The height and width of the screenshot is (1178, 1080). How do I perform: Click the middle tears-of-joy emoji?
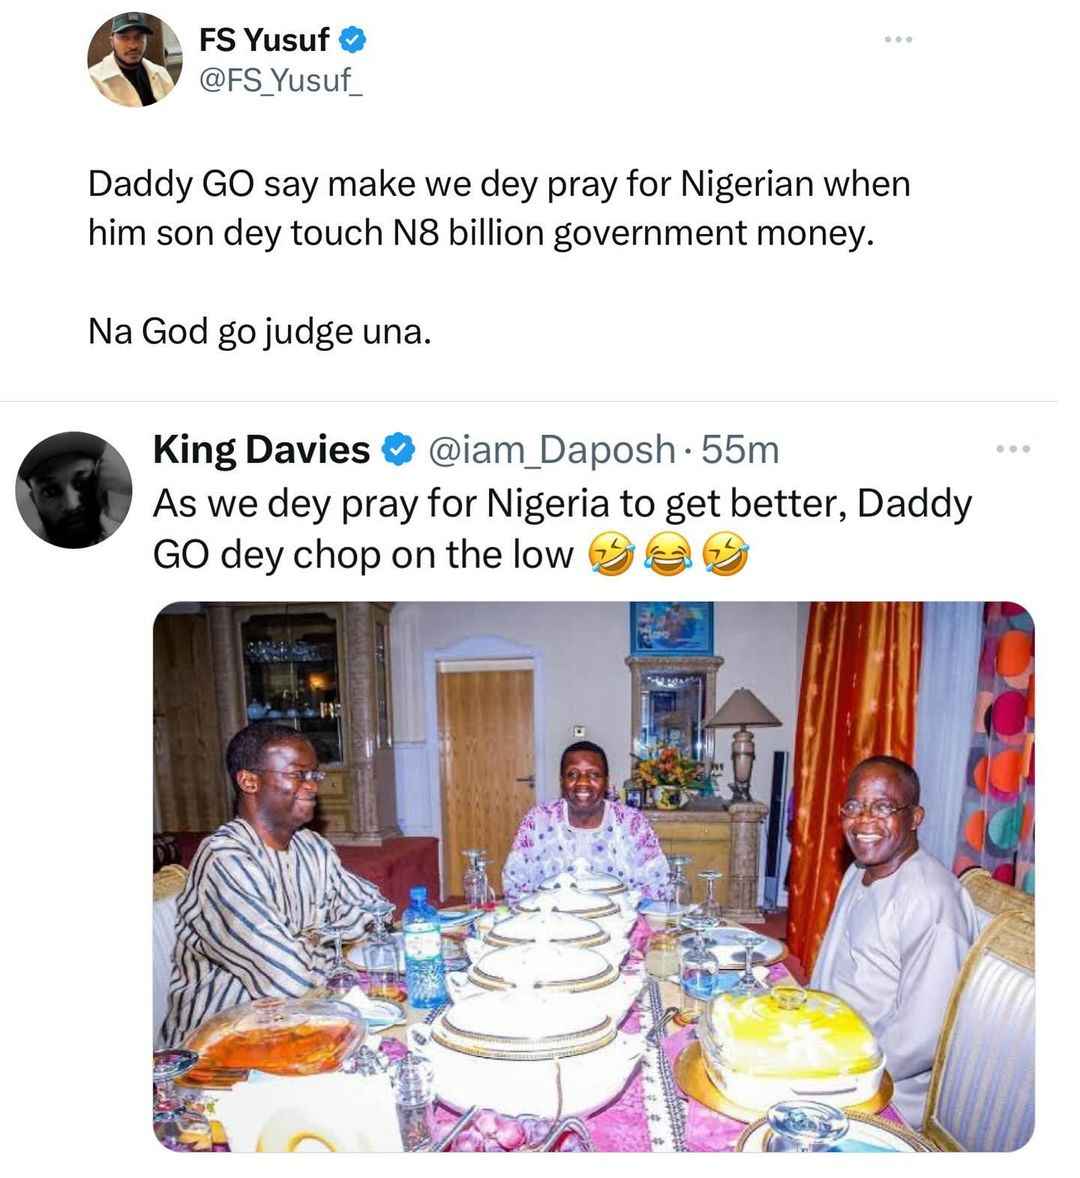tap(668, 556)
